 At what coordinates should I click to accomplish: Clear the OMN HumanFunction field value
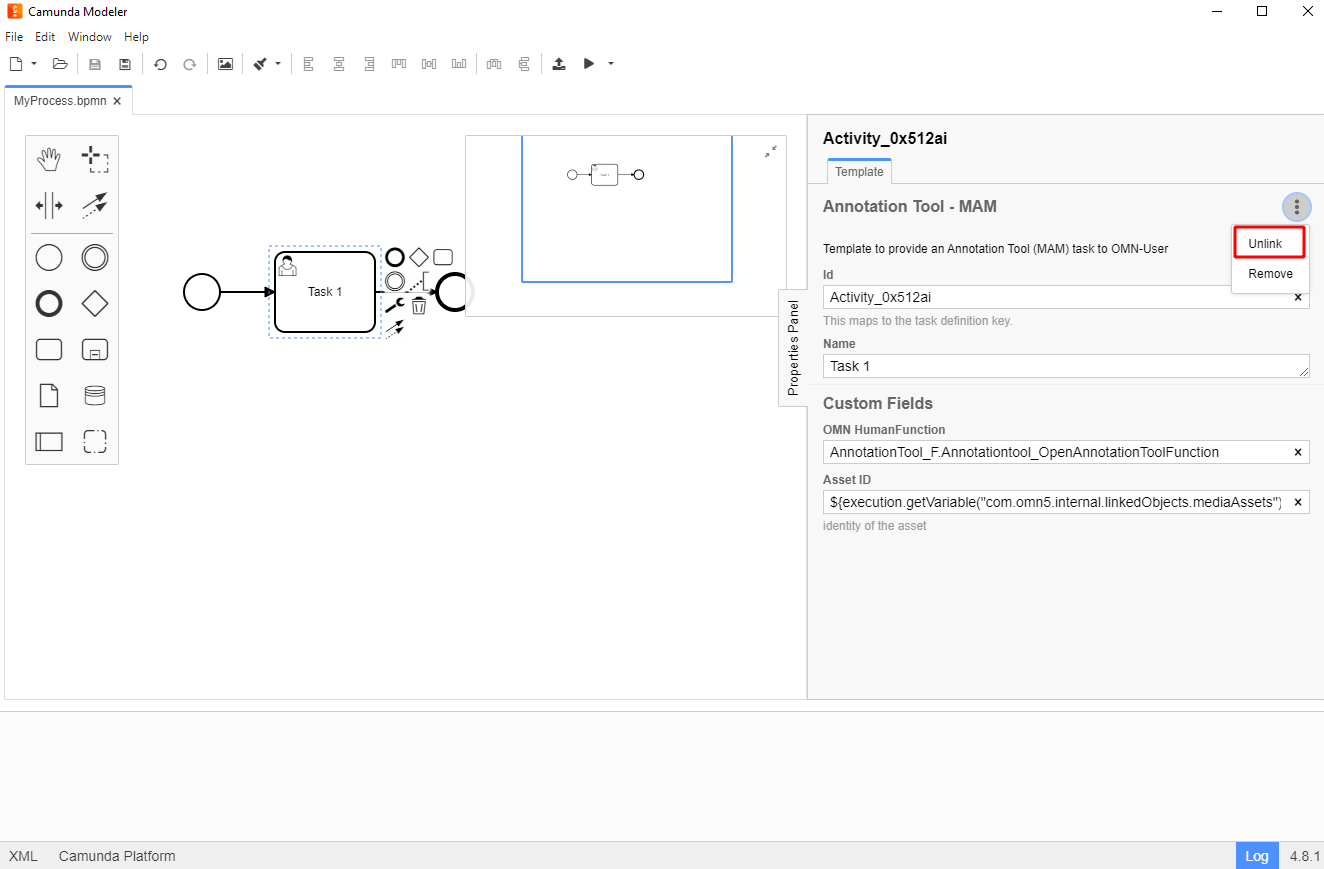1298,452
